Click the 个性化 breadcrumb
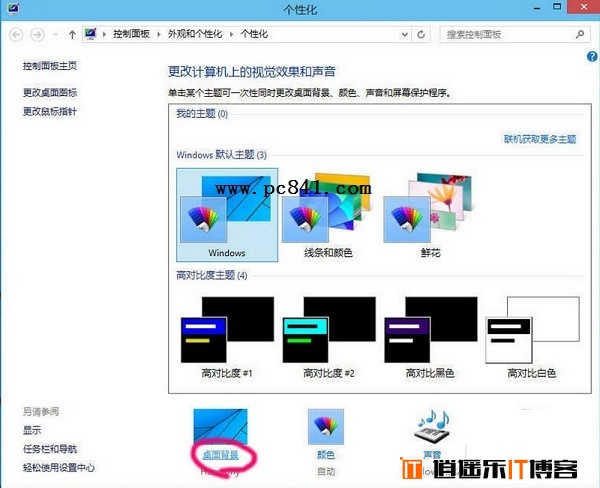This screenshot has width=600, height=488. (254, 34)
